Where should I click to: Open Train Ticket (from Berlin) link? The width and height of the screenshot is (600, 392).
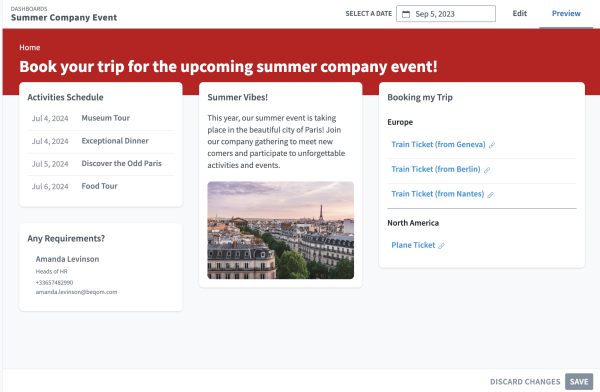[435, 169]
